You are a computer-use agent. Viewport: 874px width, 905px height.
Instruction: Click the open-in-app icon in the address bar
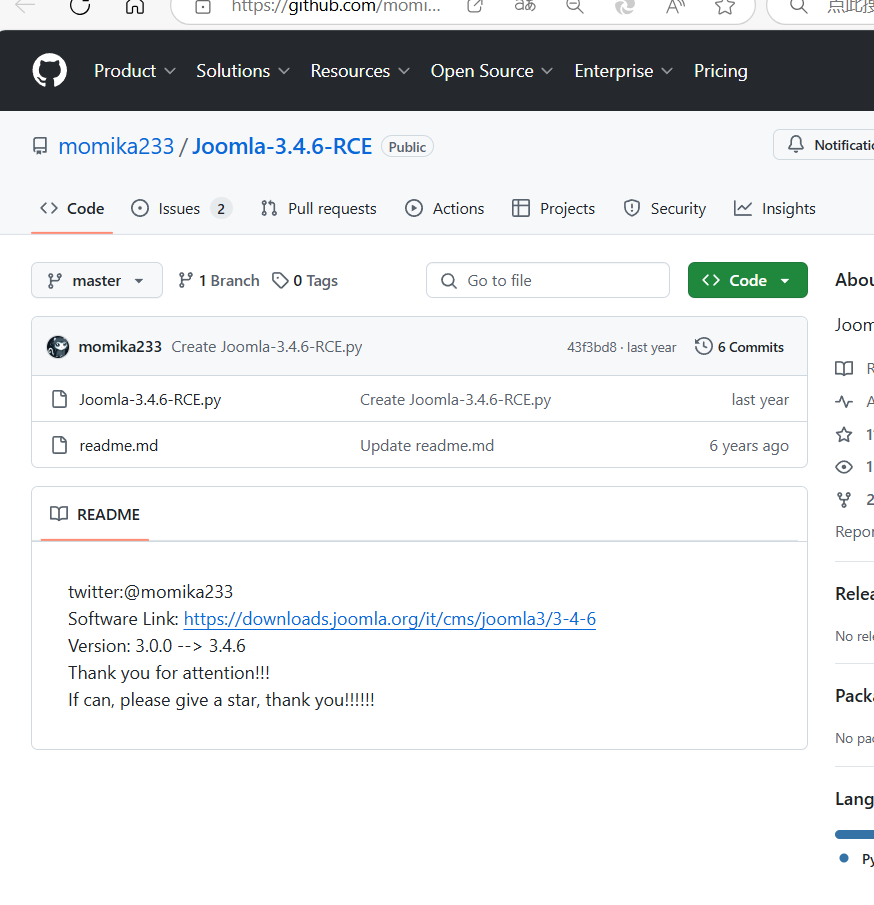475,6
